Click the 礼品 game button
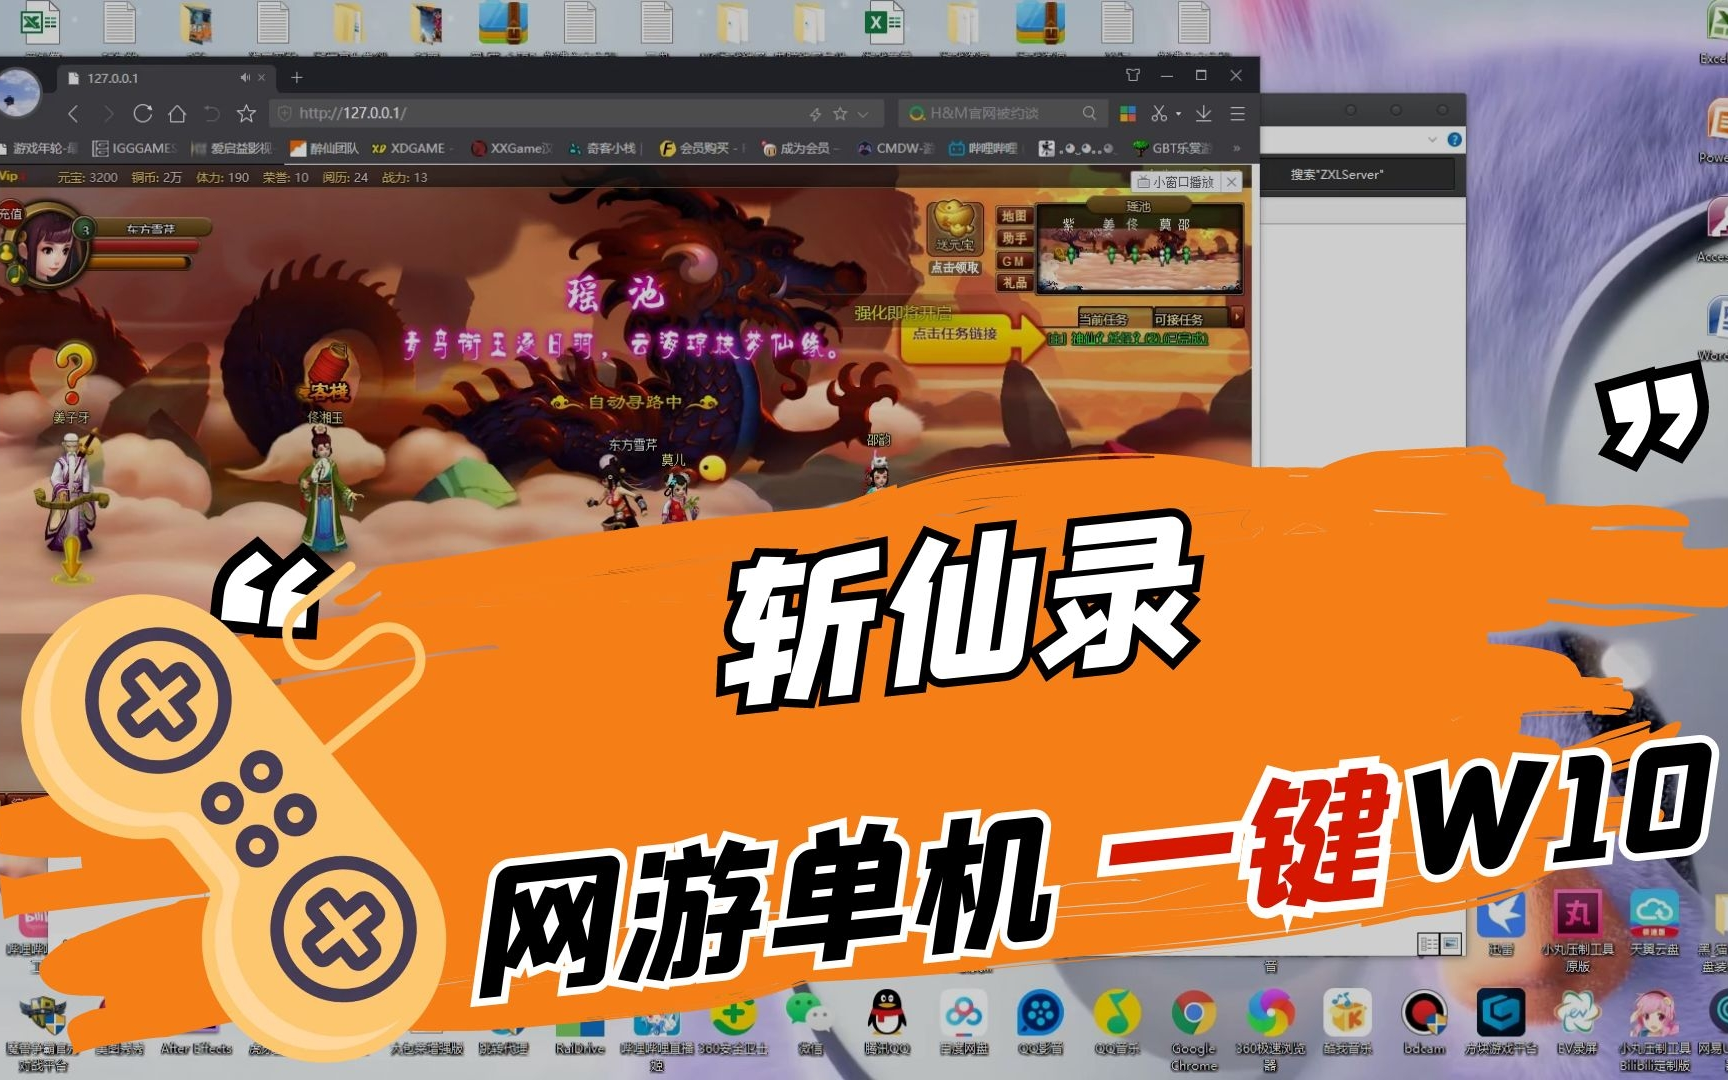 pyautogui.click(x=1014, y=283)
